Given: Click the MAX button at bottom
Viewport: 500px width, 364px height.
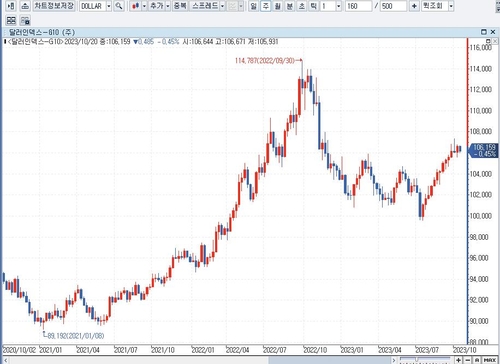Looking at the screenshot, I should tap(490, 360).
